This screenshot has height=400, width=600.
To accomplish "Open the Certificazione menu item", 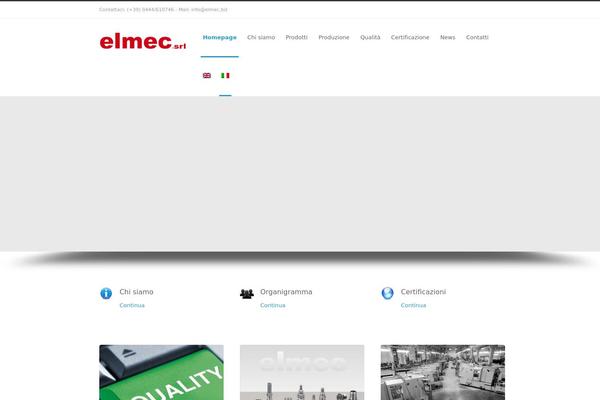I will [410, 38].
